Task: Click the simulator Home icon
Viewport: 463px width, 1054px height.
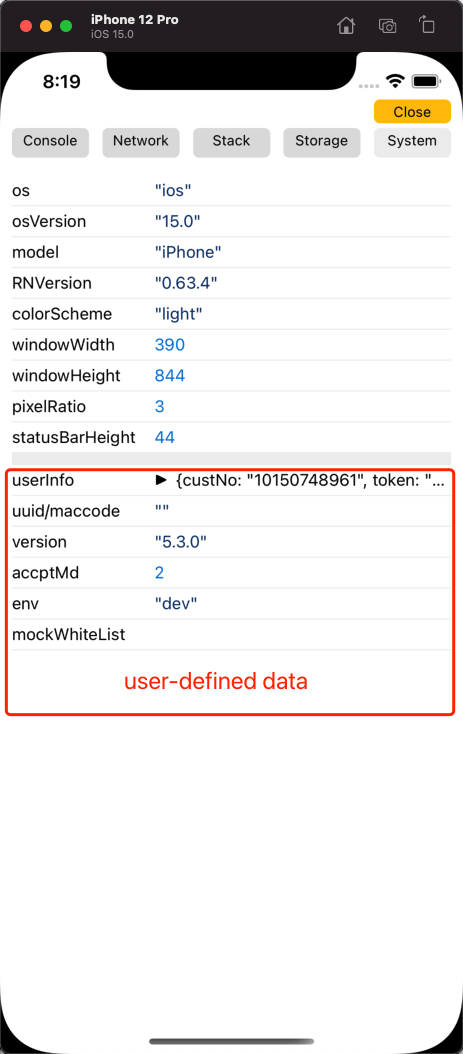Action: tap(345, 26)
